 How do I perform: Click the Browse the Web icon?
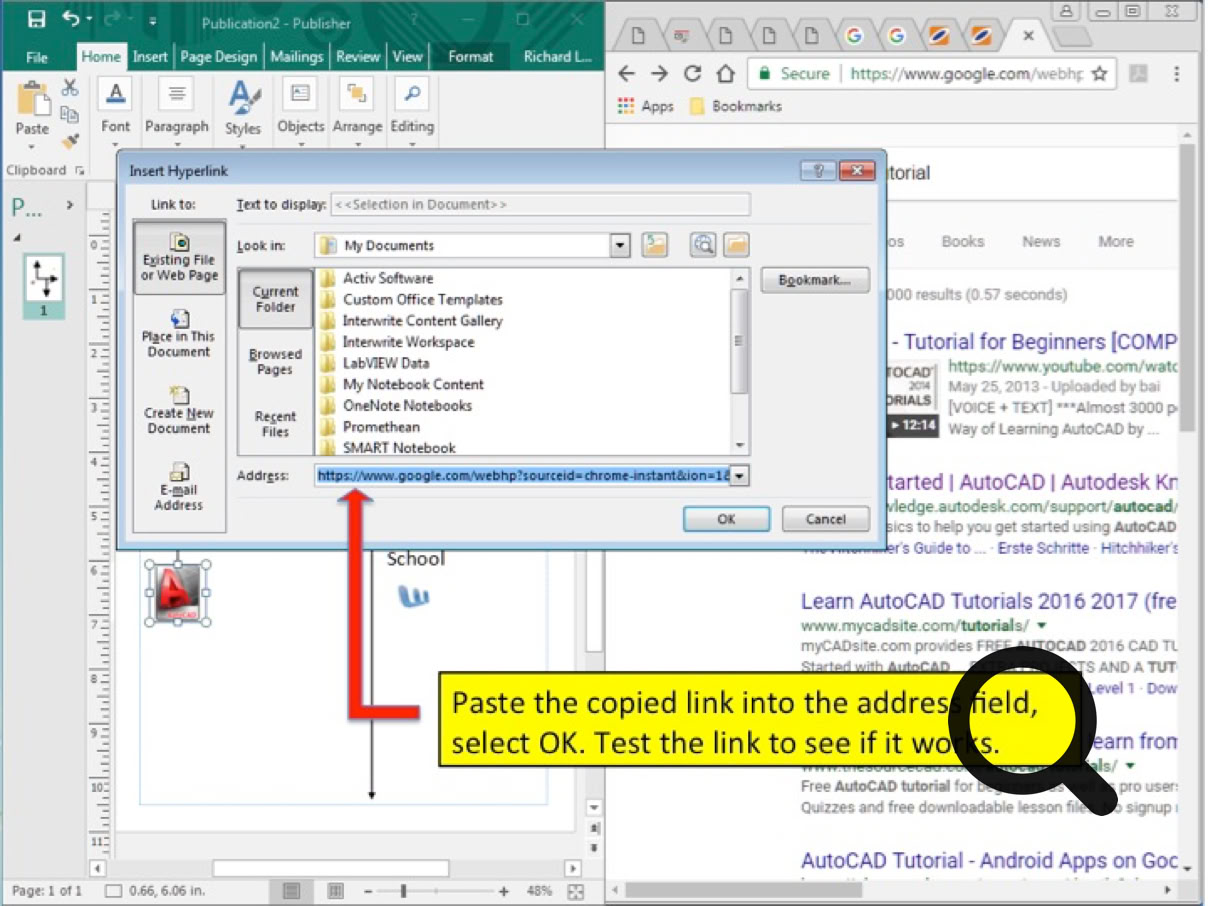(x=704, y=245)
